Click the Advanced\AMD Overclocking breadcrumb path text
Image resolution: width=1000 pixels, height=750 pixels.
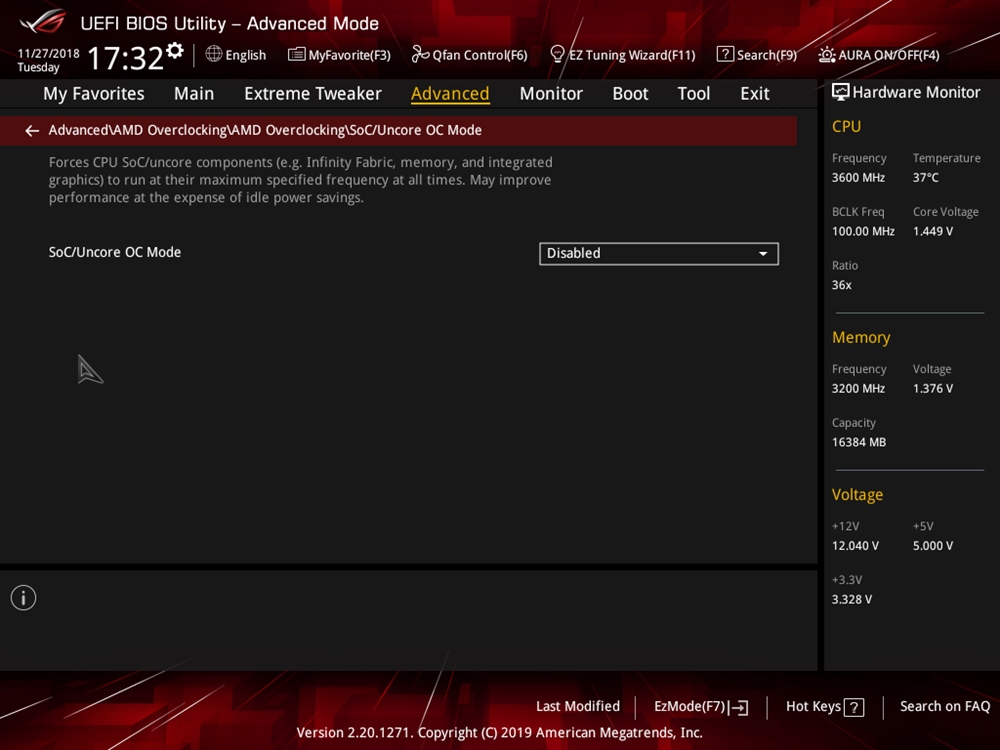265,130
